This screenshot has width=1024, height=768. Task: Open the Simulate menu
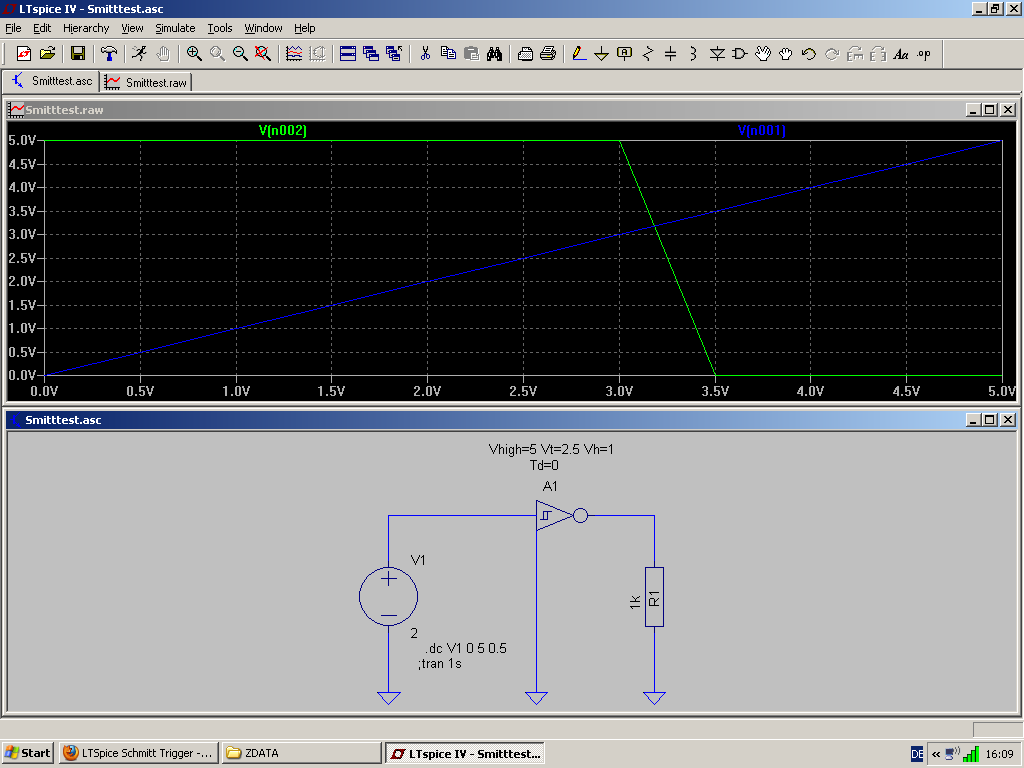tap(175, 28)
